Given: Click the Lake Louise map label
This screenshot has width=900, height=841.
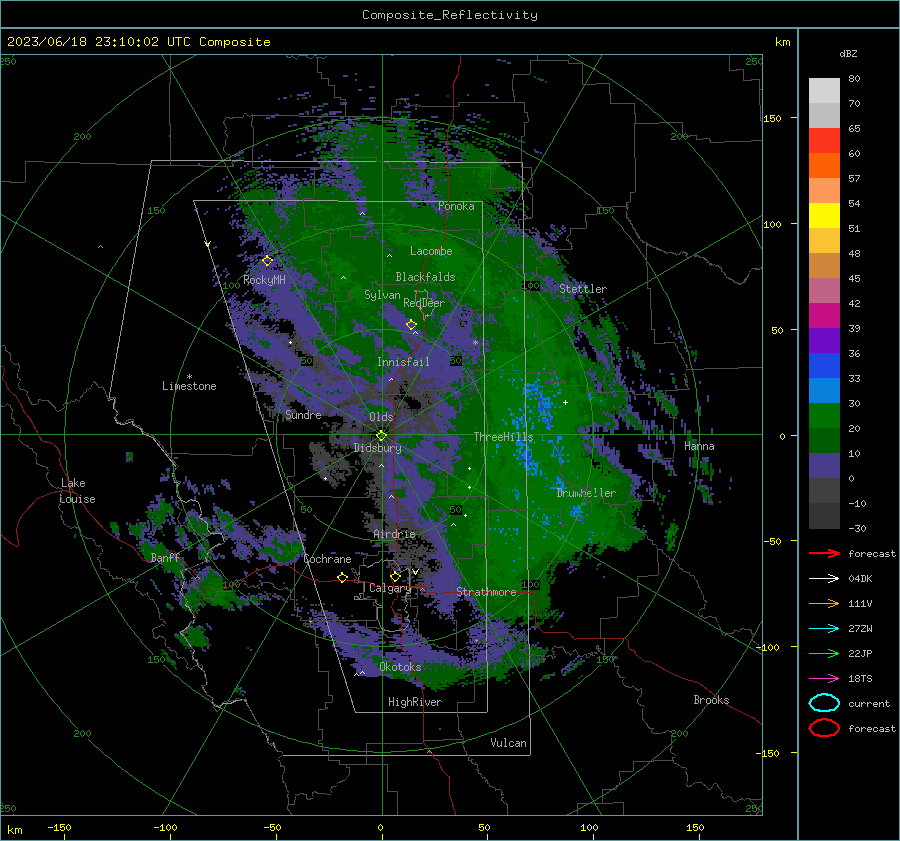Looking at the screenshot, I should 78,491.
